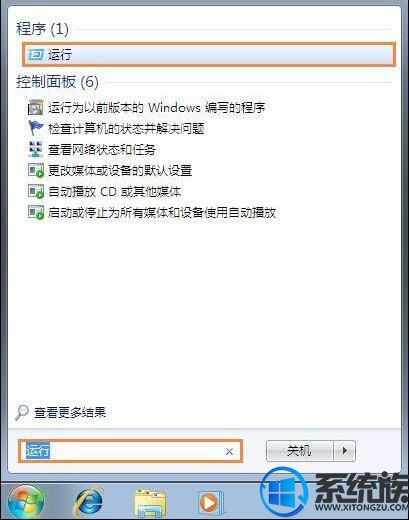Click icon beside 启动或停止为所有媒体和设备使用自动播放
Screen dimensions: 409x520
tap(35, 212)
